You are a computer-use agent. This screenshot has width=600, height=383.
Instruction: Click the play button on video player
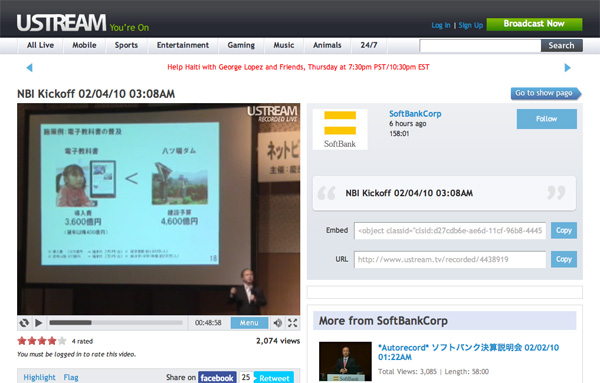(39, 323)
